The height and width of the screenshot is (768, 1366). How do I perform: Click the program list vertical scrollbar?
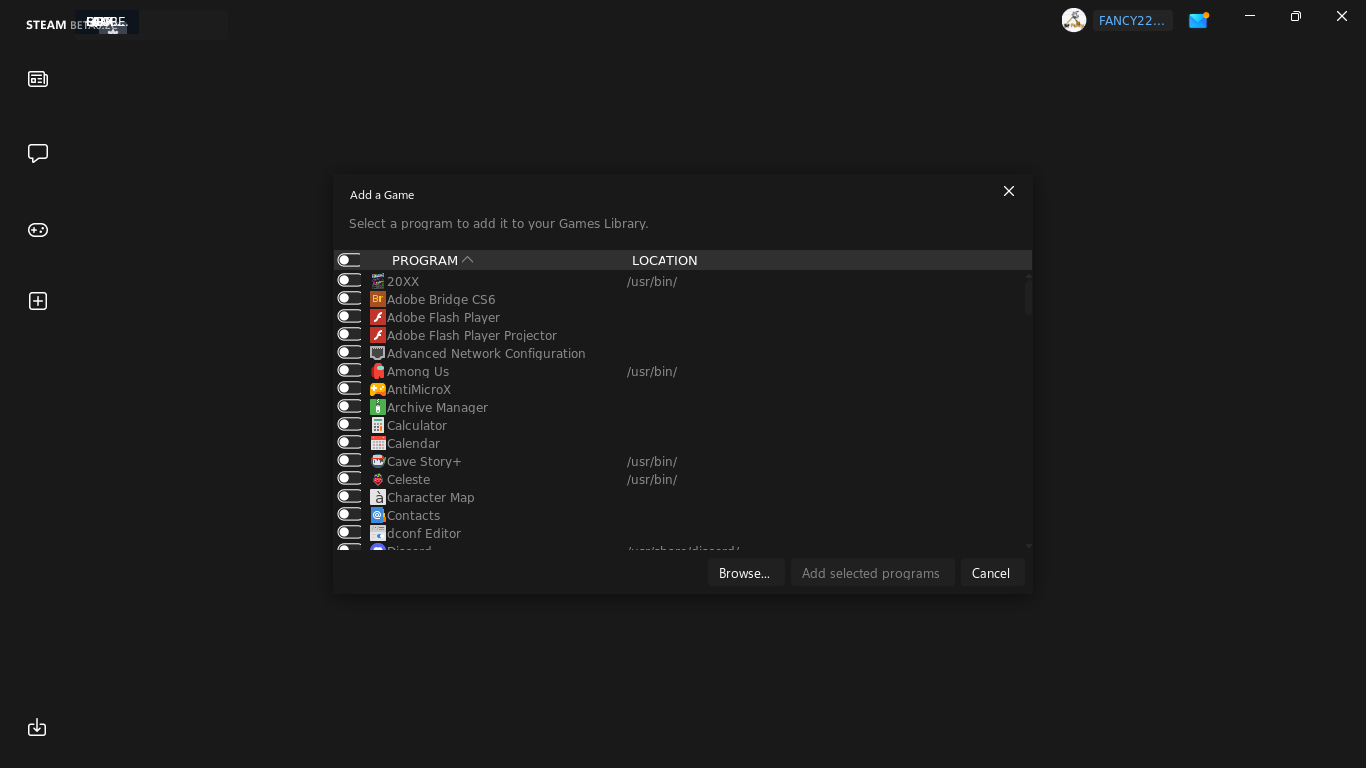[1028, 298]
